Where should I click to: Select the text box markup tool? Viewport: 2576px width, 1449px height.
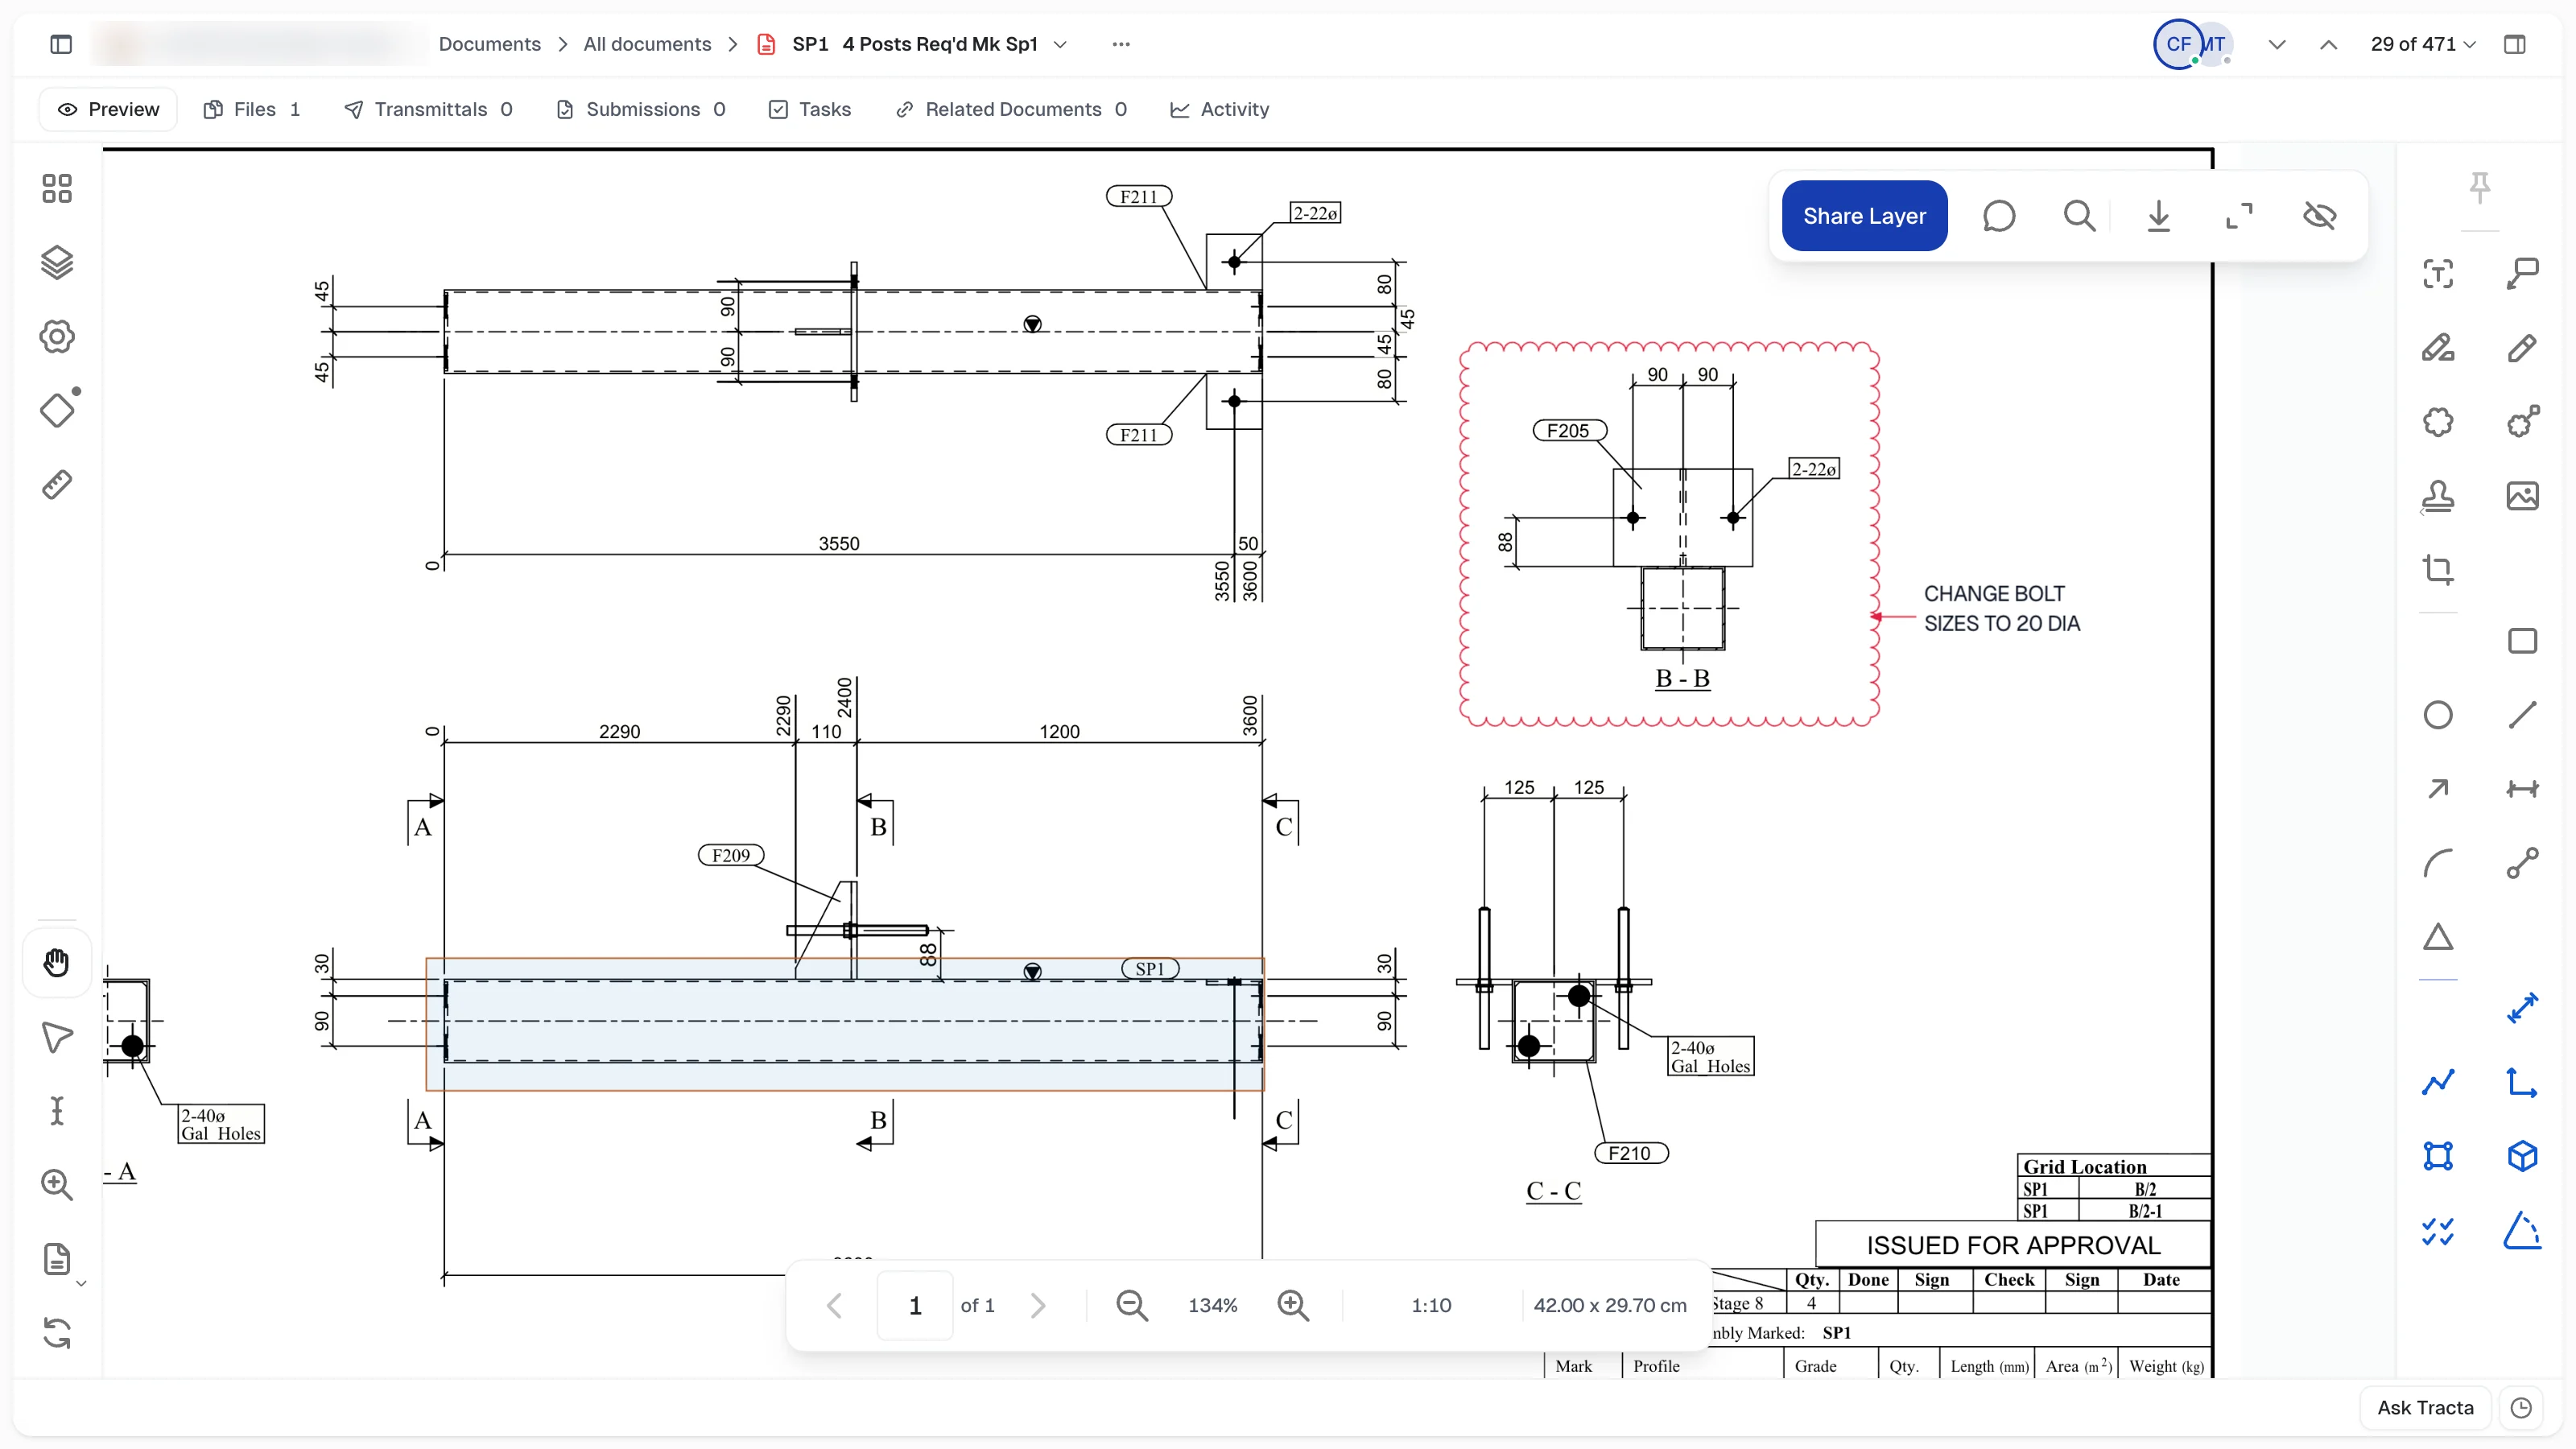coord(2438,274)
